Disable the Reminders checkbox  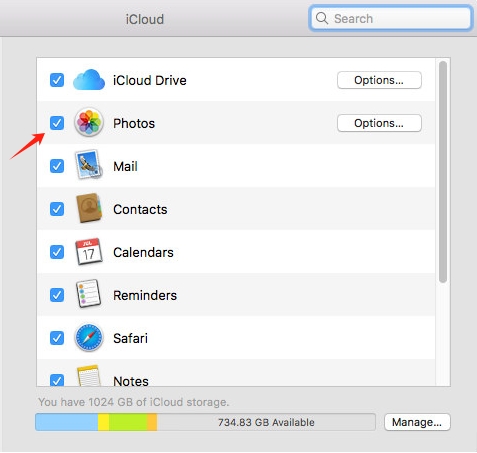[x=57, y=295]
